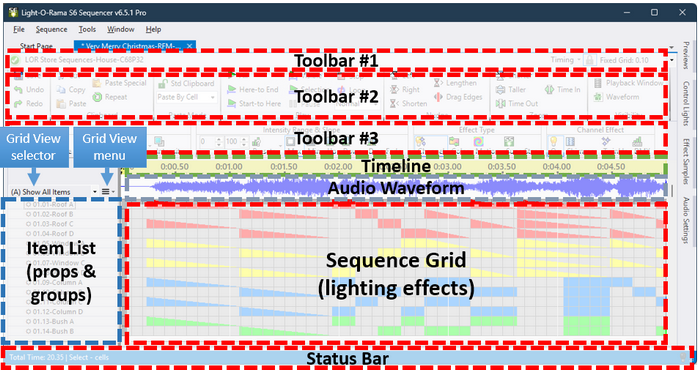Open the tab list dropdown arrow
Screen dimensions: 698x370
pyautogui.click(x=671, y=47)
